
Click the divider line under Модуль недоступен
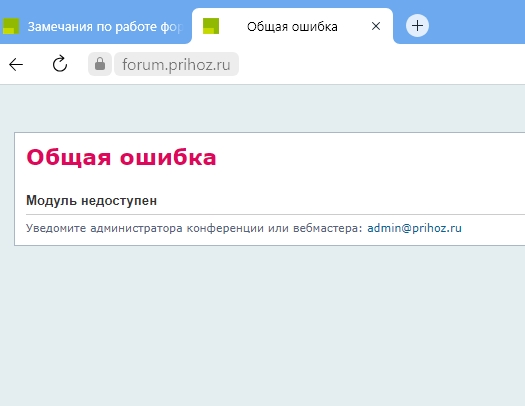point(275,214)
